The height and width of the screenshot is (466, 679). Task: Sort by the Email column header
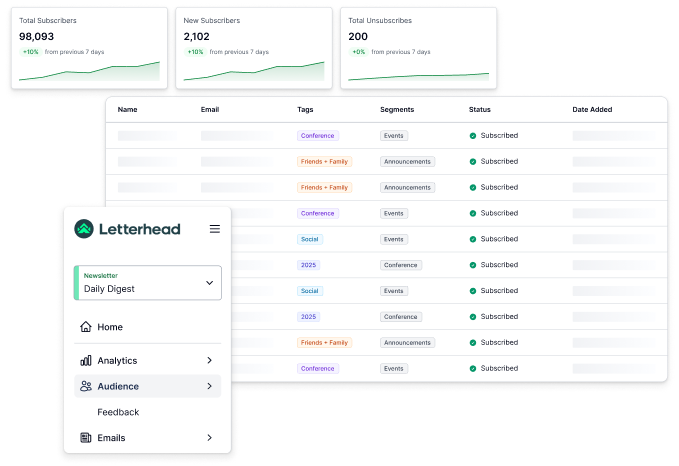pyautogui.click(x=210, y=110)
